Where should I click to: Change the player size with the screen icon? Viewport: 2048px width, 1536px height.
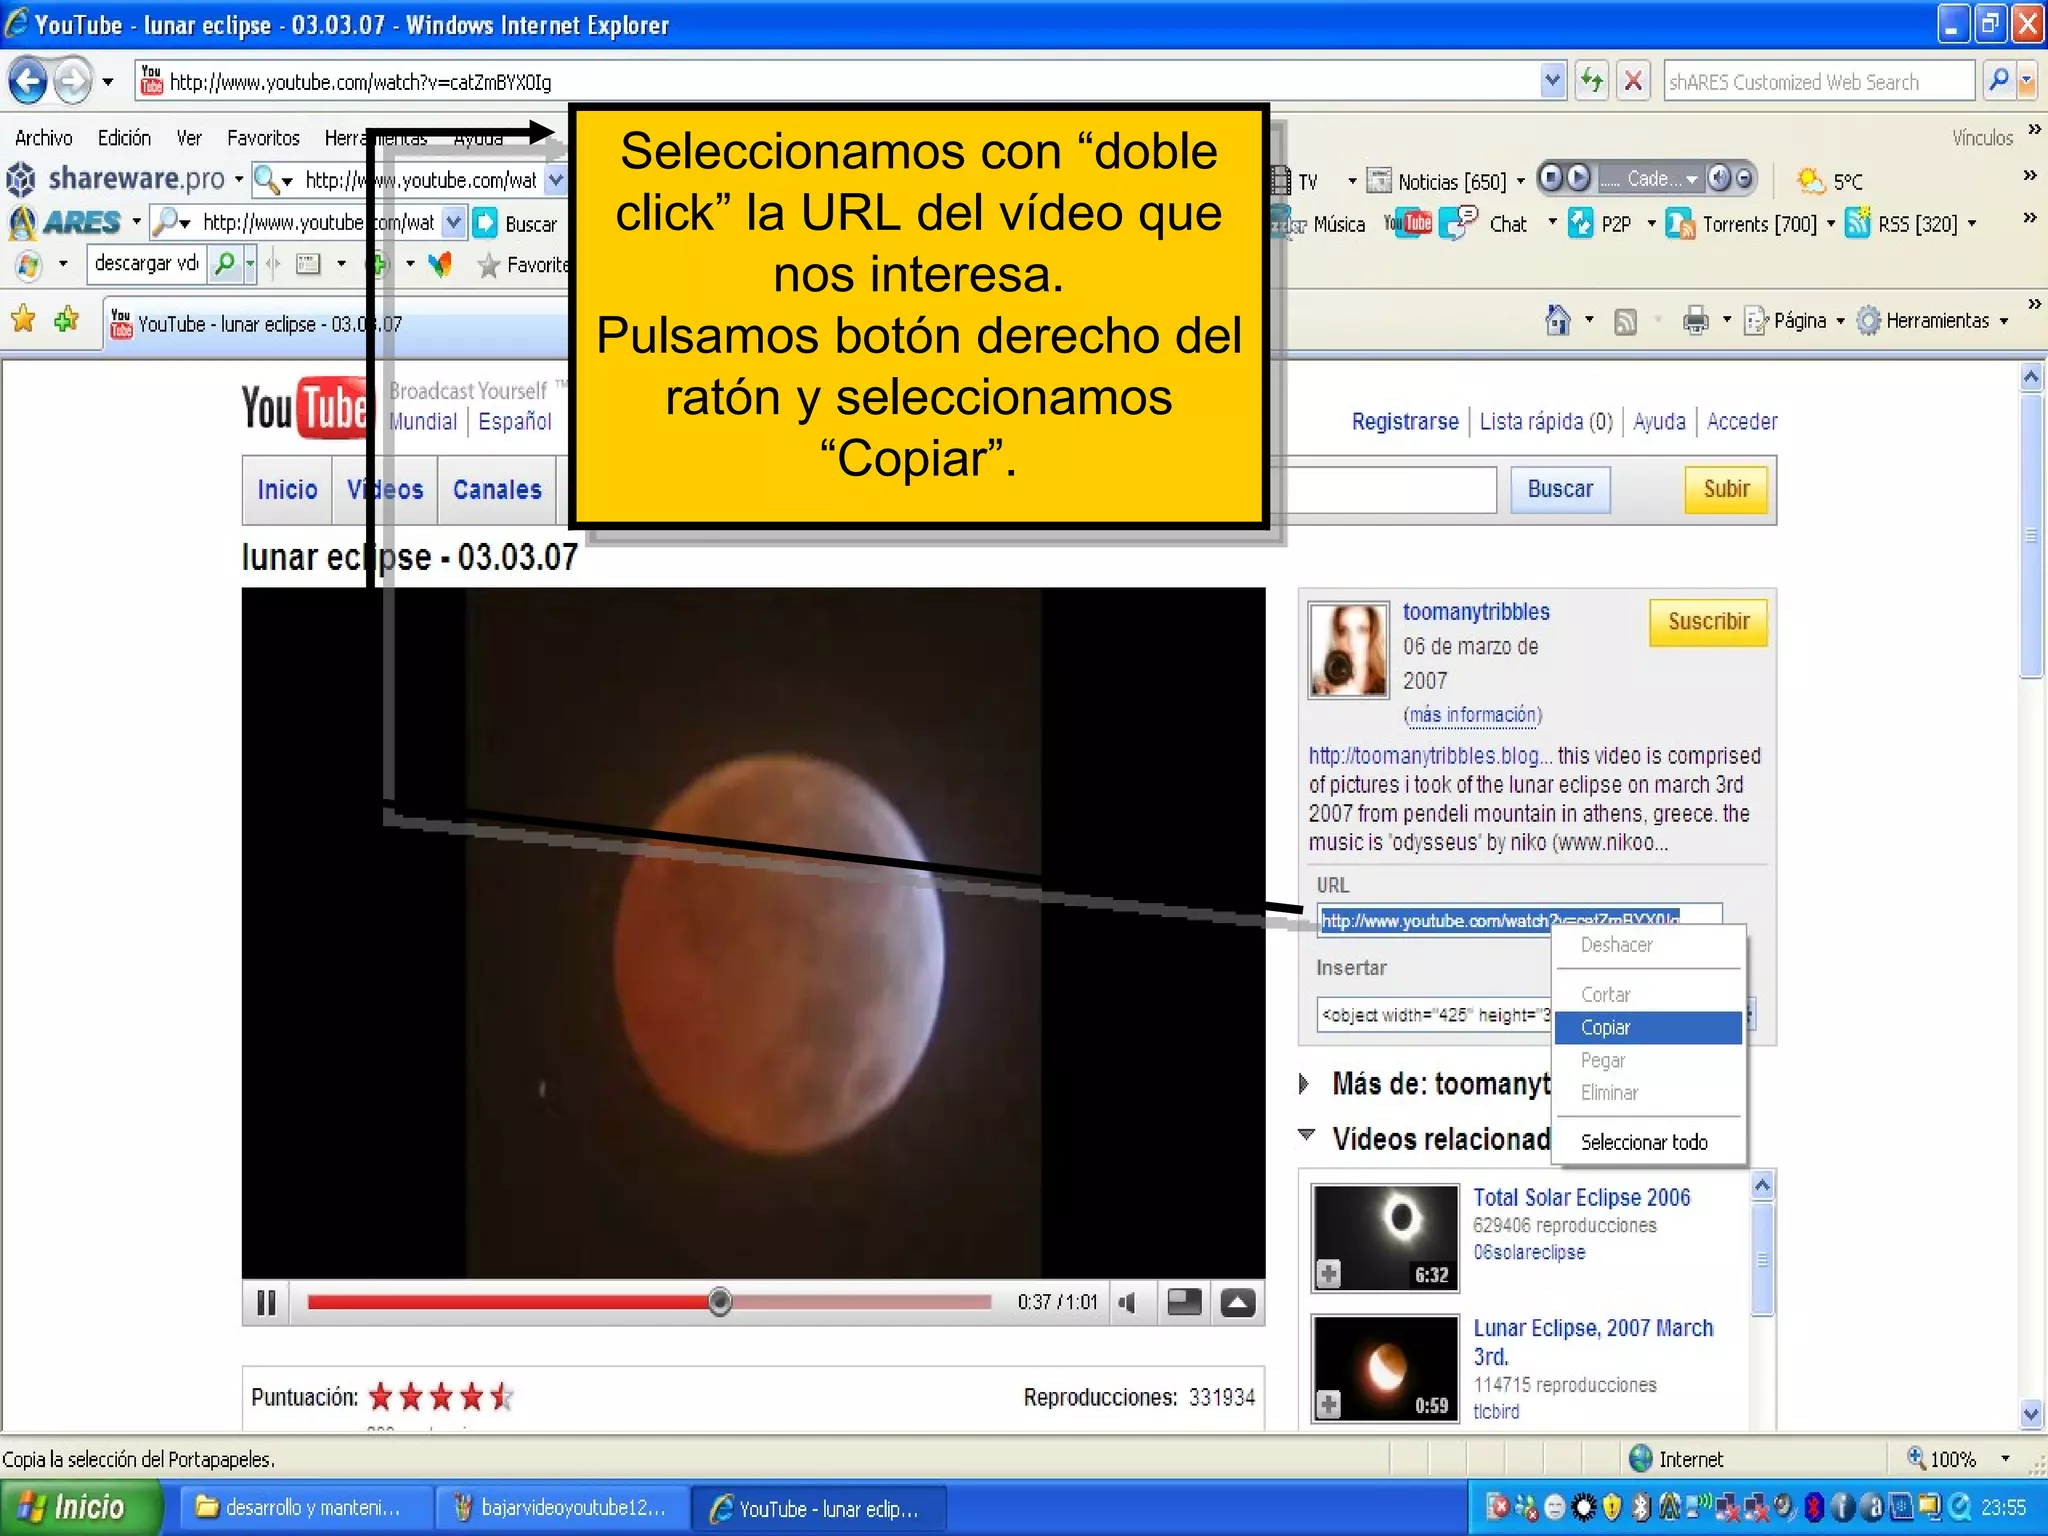(x=1184, y=1302)
